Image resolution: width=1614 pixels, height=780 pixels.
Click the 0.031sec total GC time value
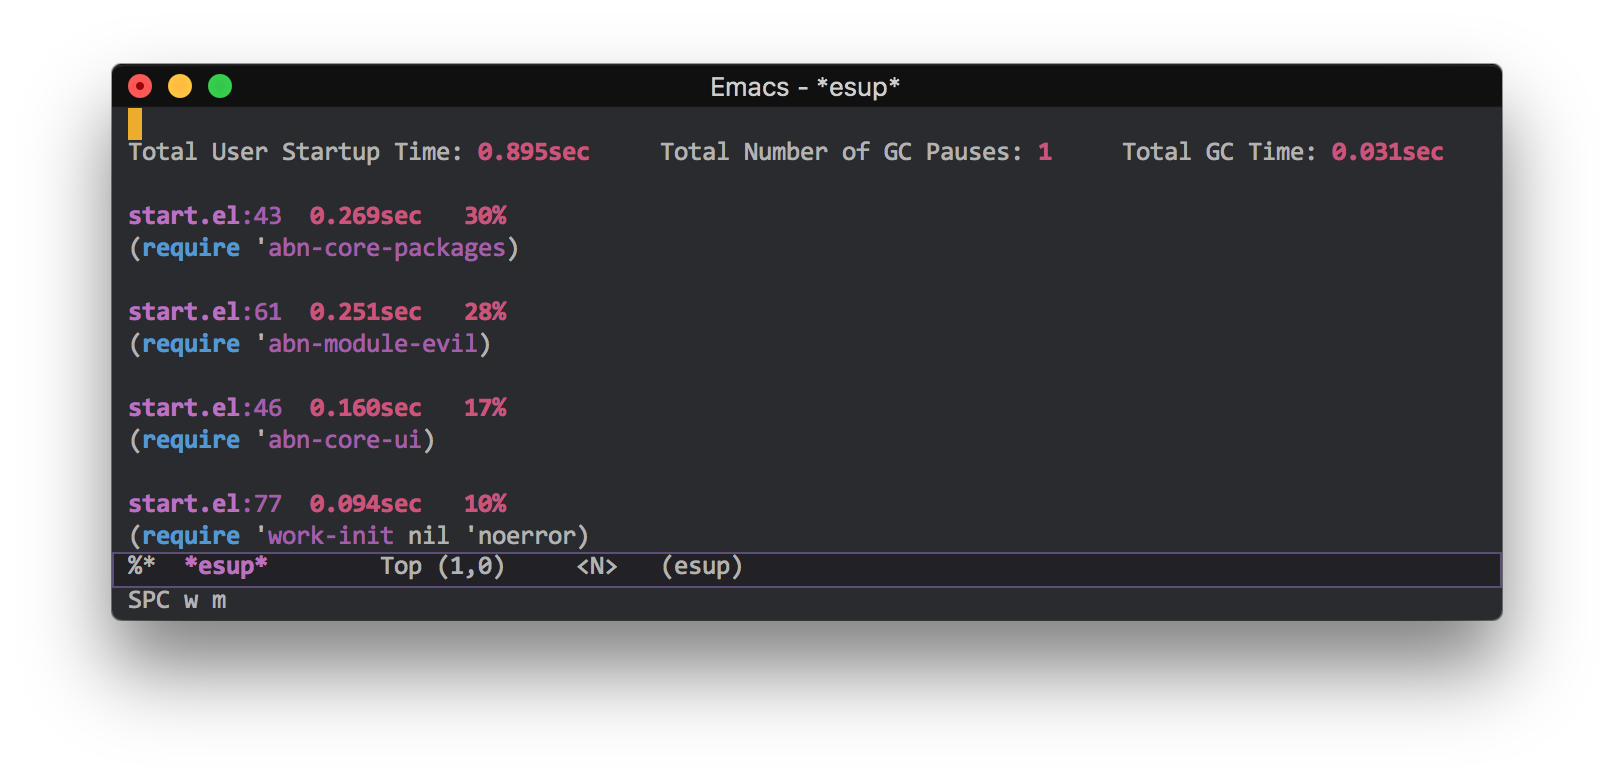[1387, 152]
